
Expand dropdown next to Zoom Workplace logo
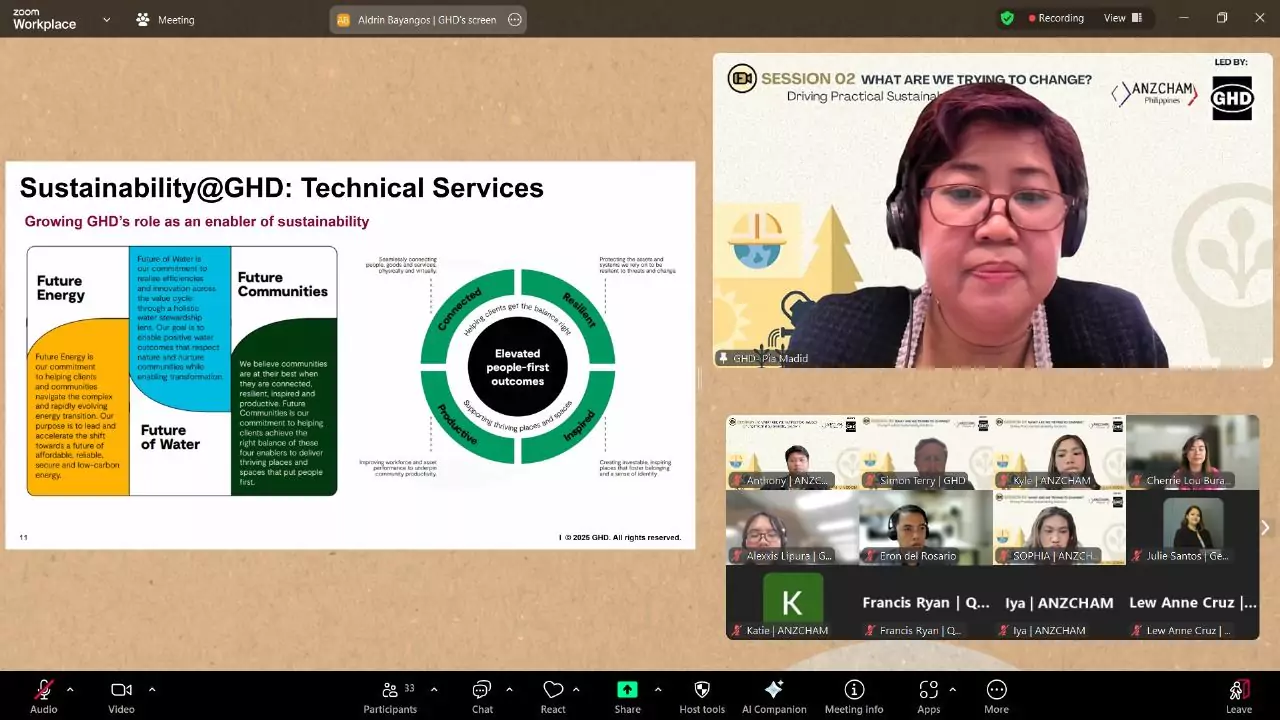tap(107, 19)
